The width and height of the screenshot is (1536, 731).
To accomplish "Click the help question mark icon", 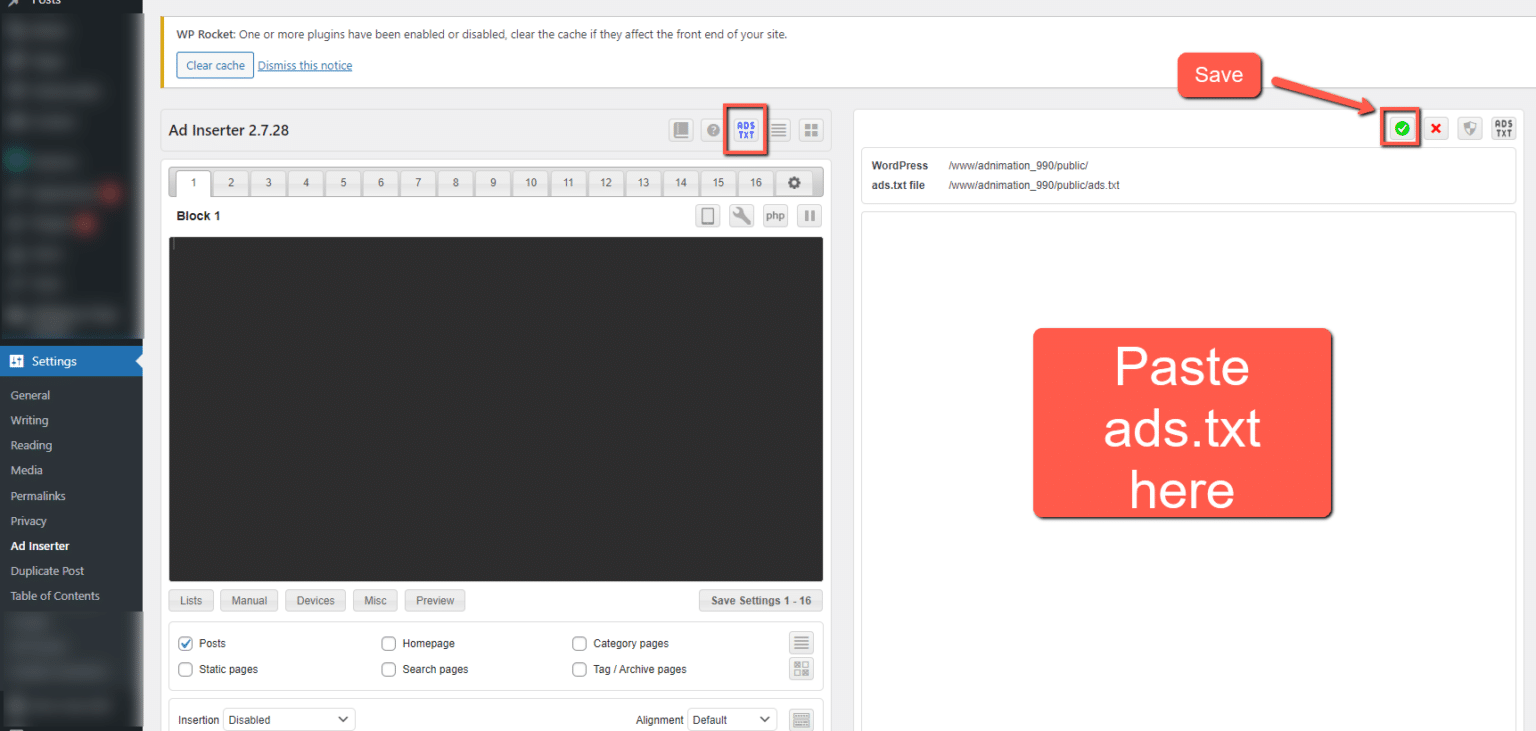I will pyautogui.click(x=713, y=129).
